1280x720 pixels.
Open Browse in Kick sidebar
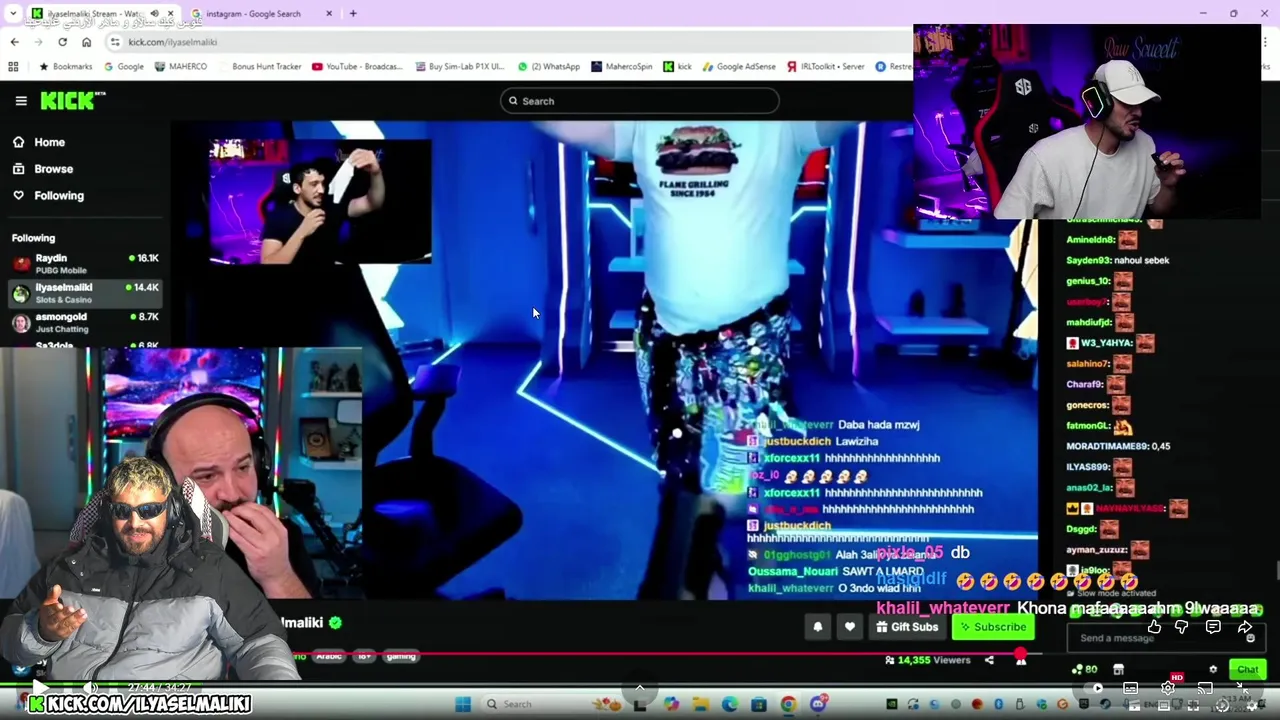coord(43,169)
